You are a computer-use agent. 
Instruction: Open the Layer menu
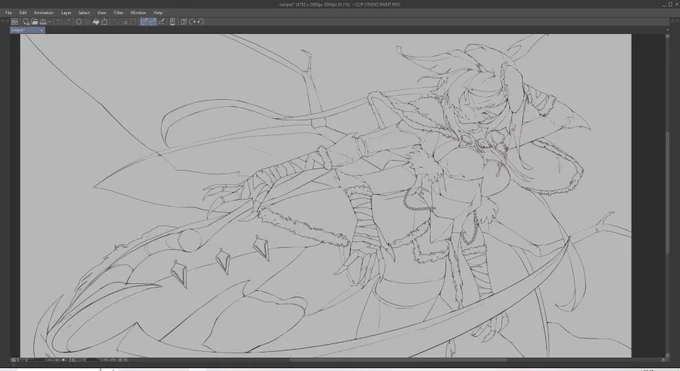66,13
